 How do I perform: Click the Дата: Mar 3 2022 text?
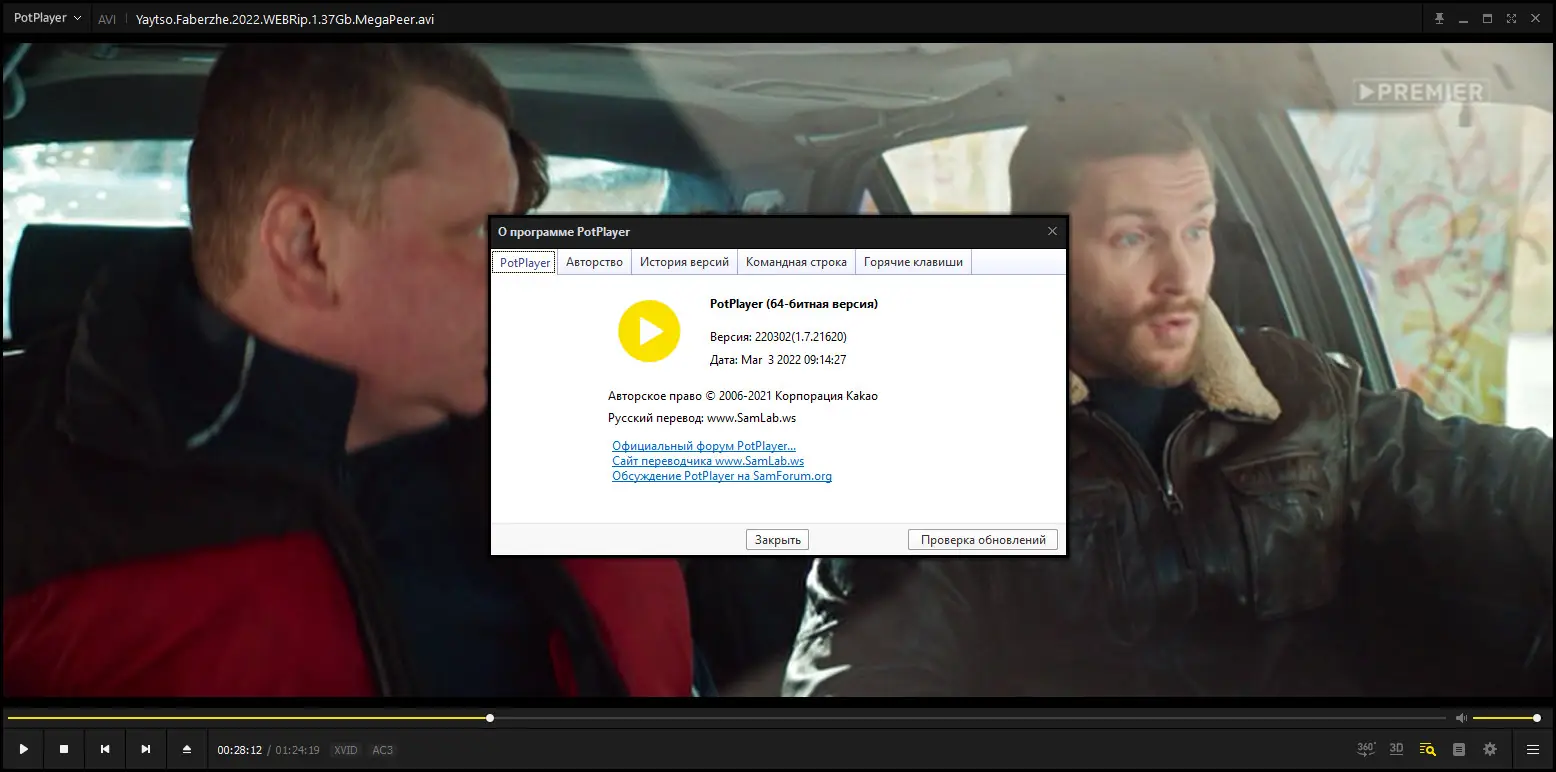tap(778, 360)
